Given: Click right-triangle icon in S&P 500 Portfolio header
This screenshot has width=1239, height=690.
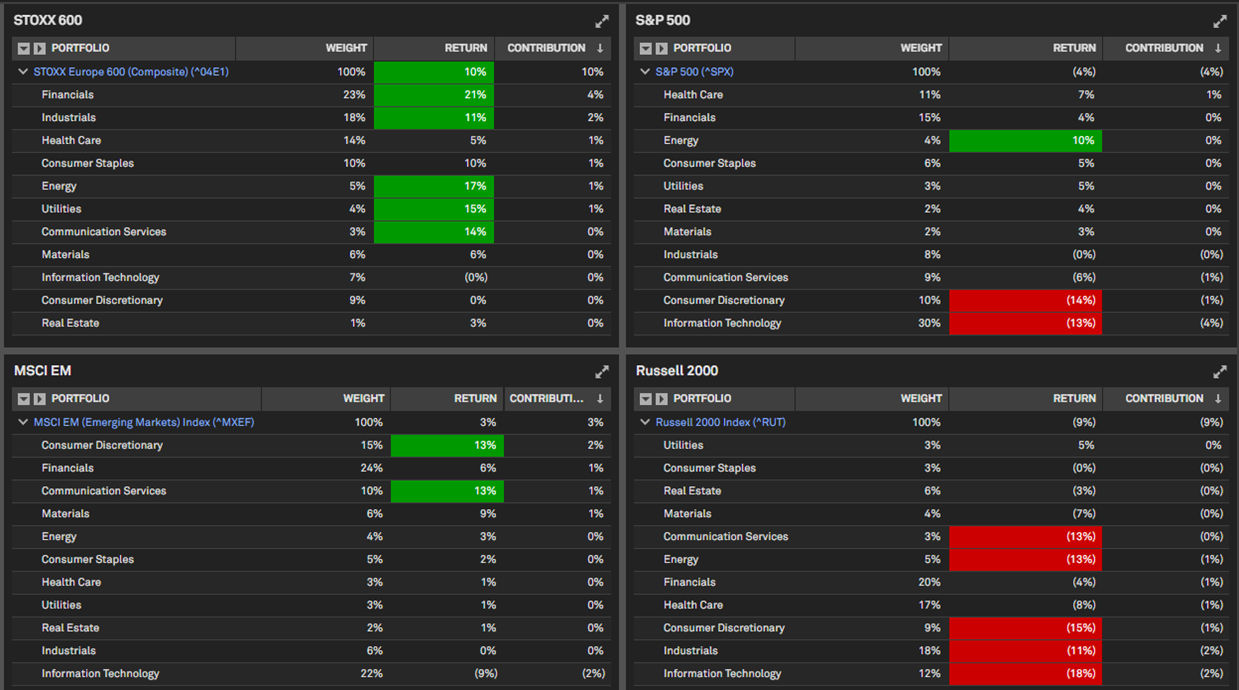Looking at the screenshot, I should (x=662, y=48).
